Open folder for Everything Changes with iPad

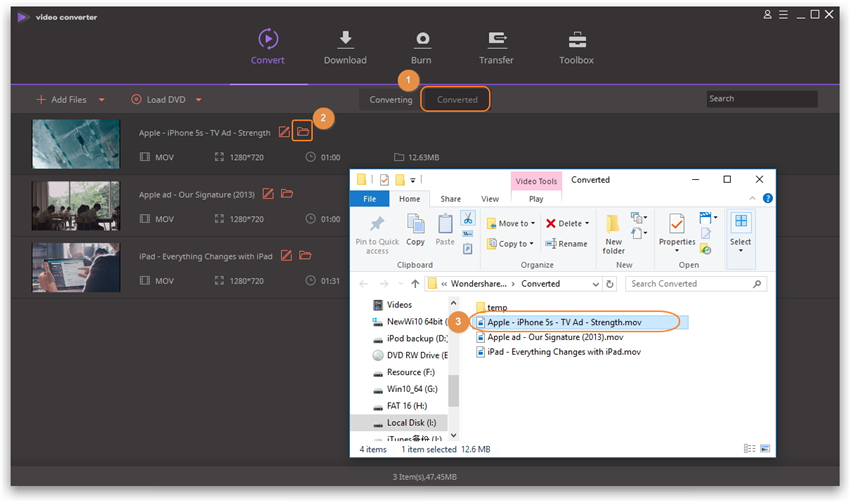(305, 255)
